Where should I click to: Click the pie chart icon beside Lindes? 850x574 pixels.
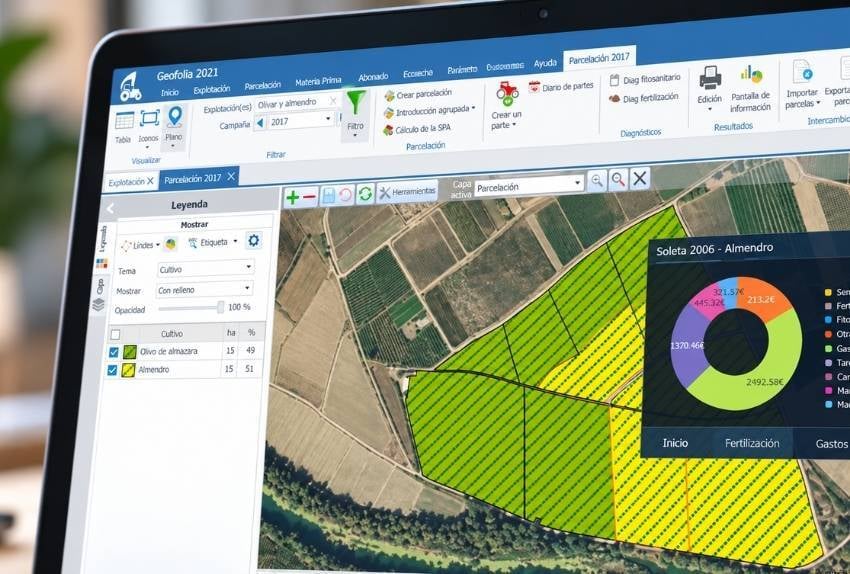click(x=171, y=244)
